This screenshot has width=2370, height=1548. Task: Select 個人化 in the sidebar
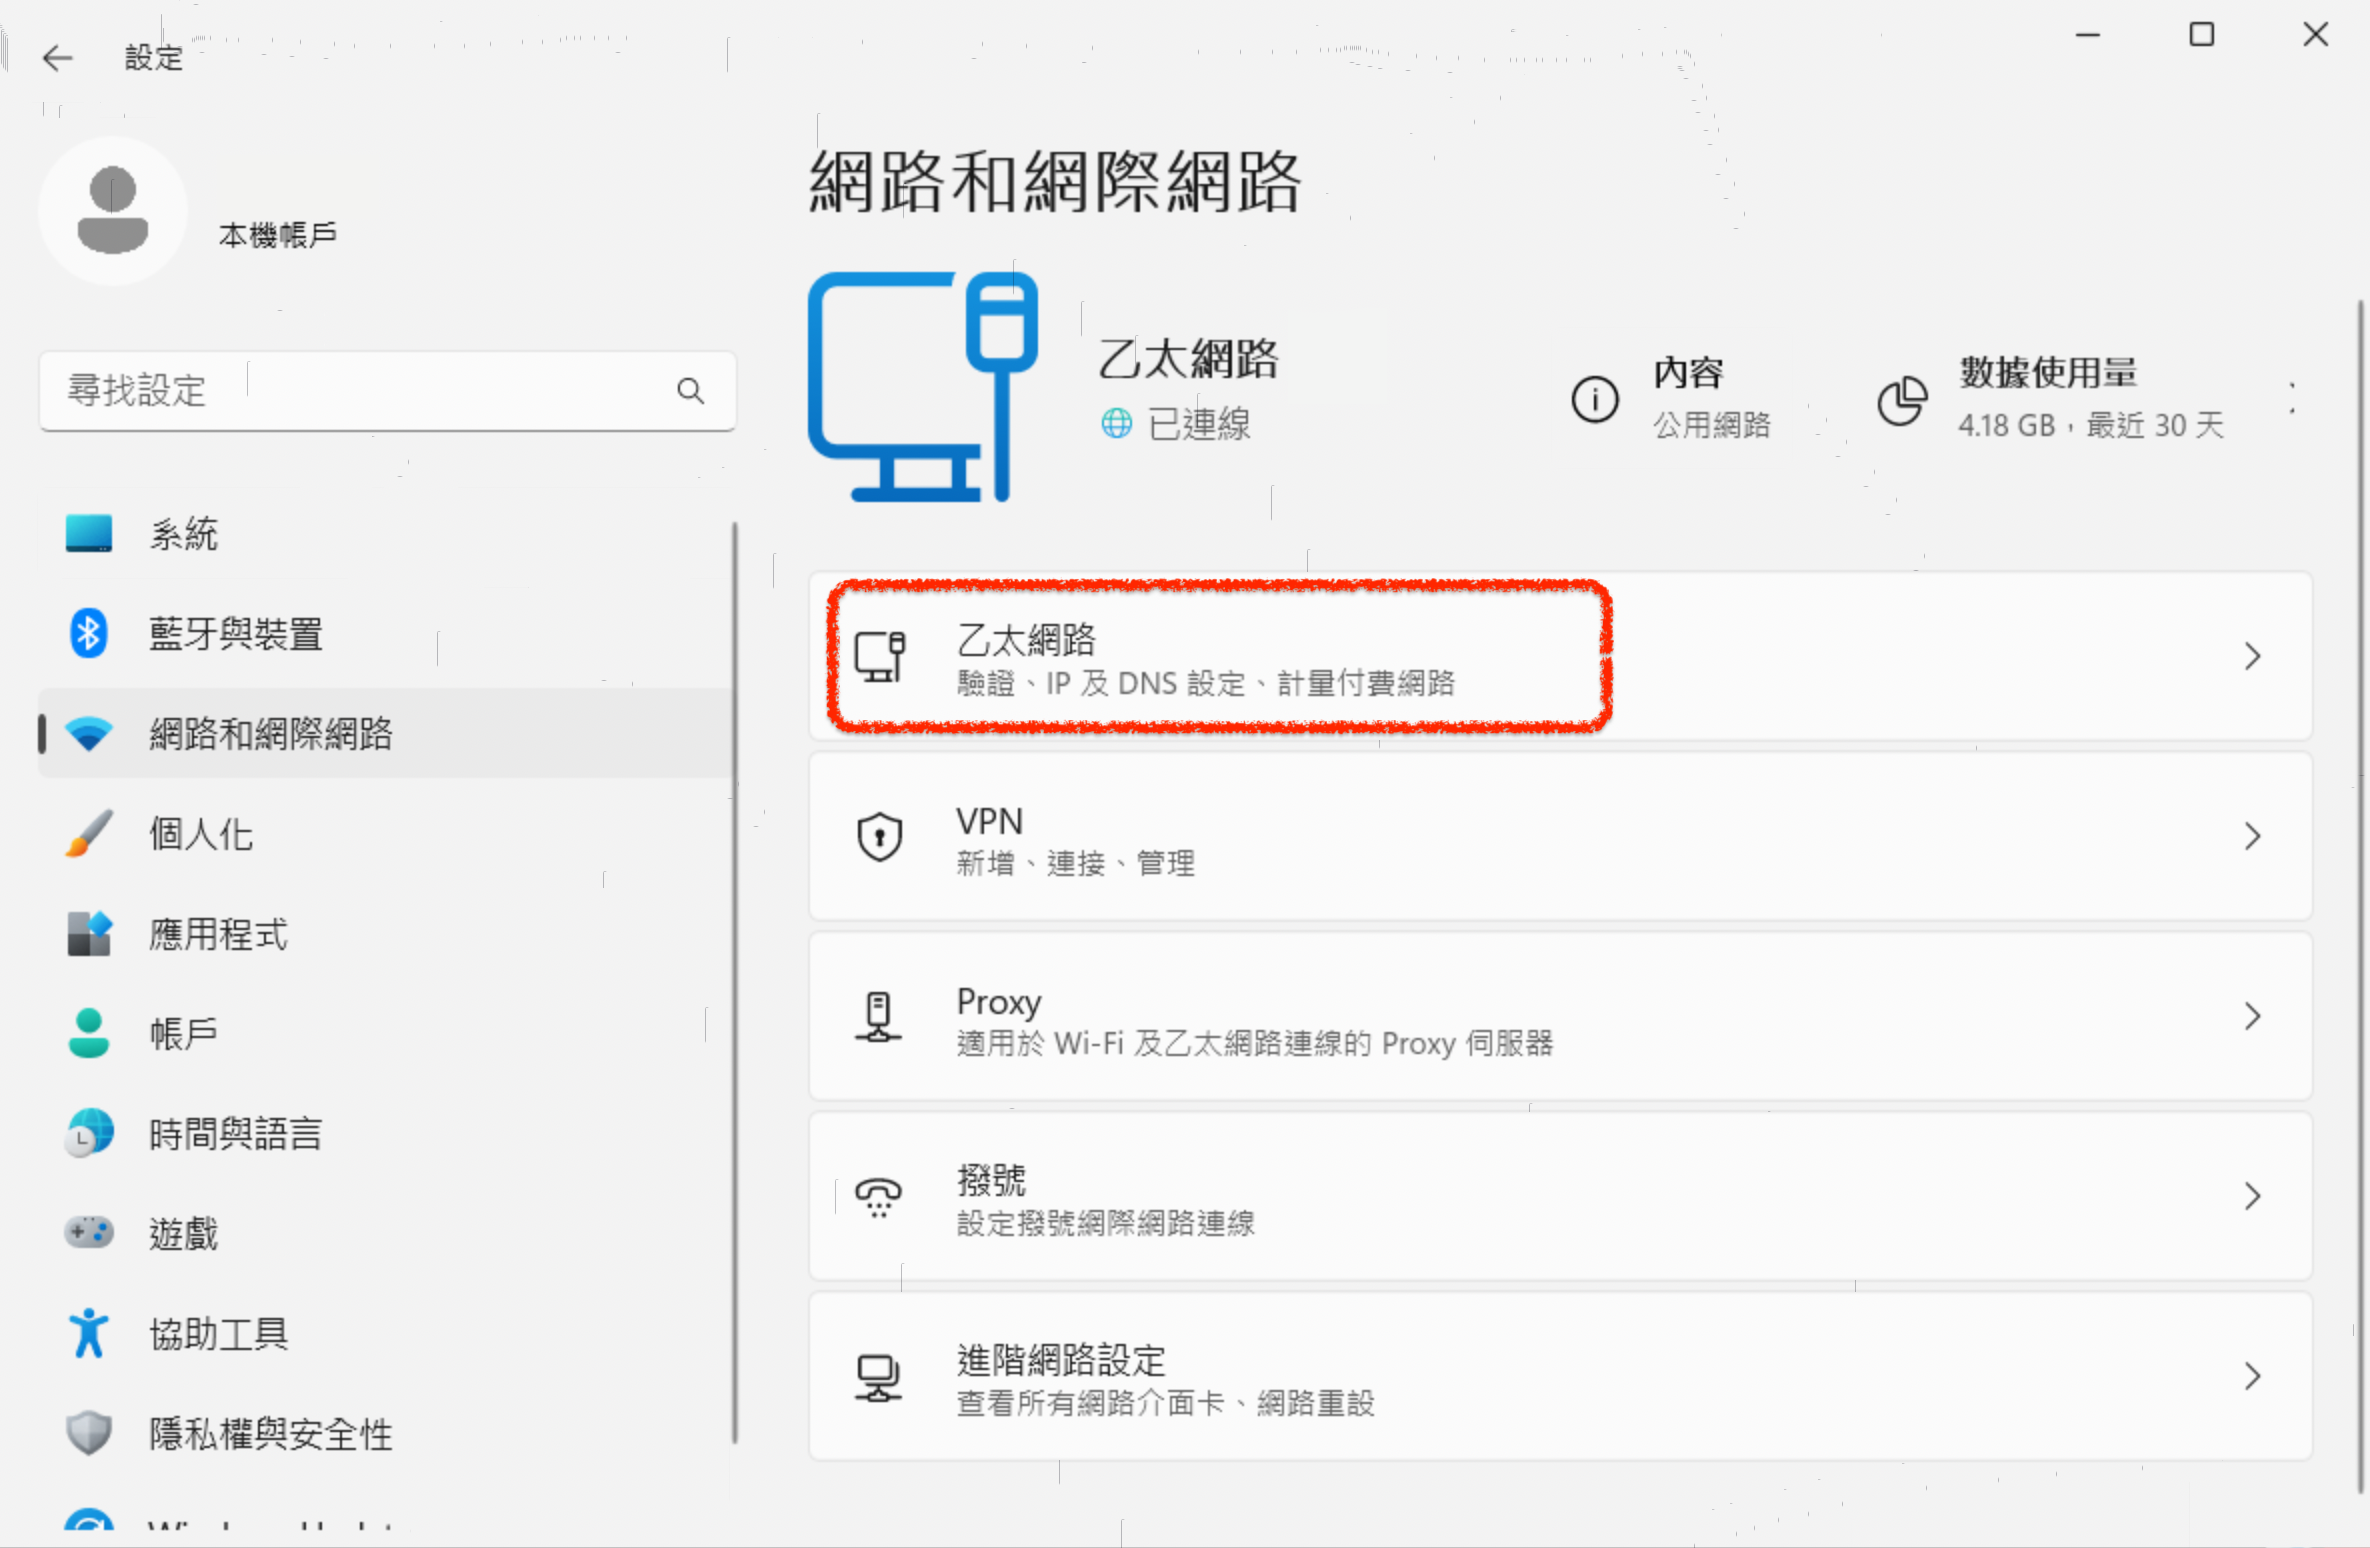coord(201,834)
